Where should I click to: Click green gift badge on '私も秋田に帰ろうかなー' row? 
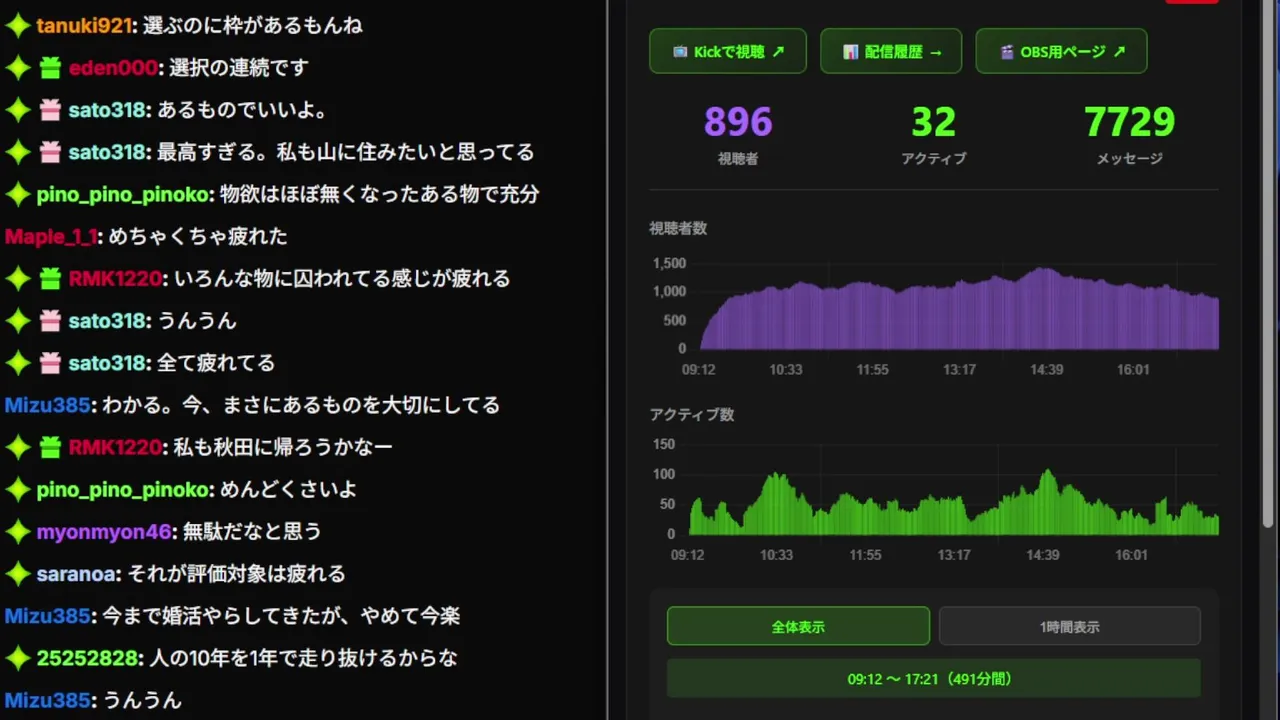(50, 447)
